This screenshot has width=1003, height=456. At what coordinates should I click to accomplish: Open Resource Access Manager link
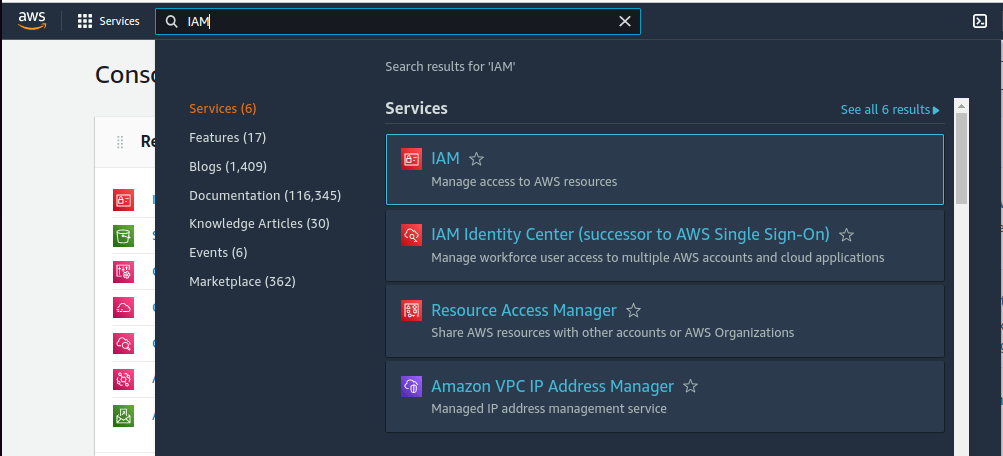click(524, 310)
